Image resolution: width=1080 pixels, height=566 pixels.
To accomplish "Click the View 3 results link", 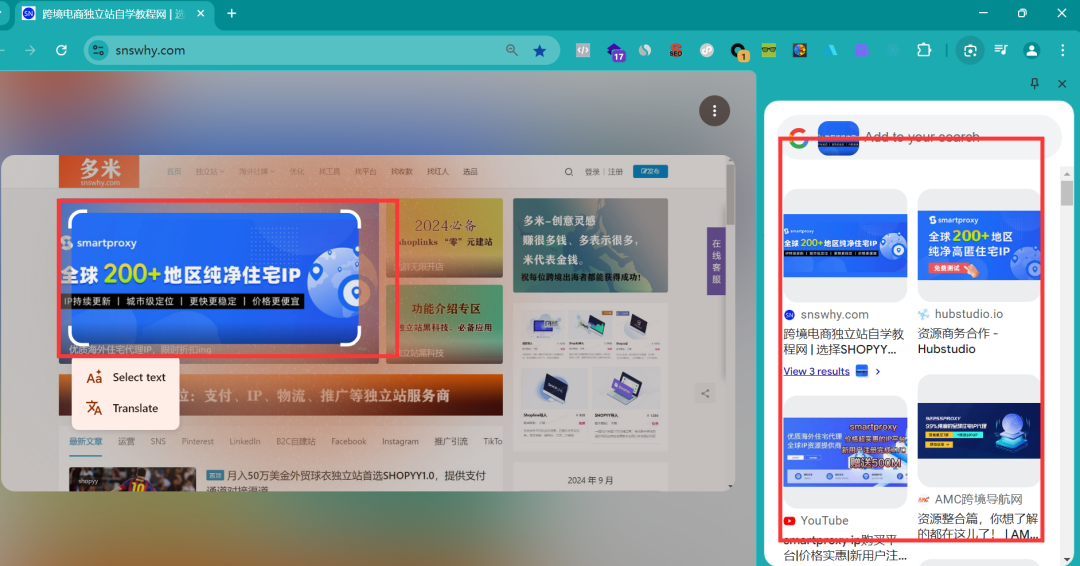I will coord(816,371).
